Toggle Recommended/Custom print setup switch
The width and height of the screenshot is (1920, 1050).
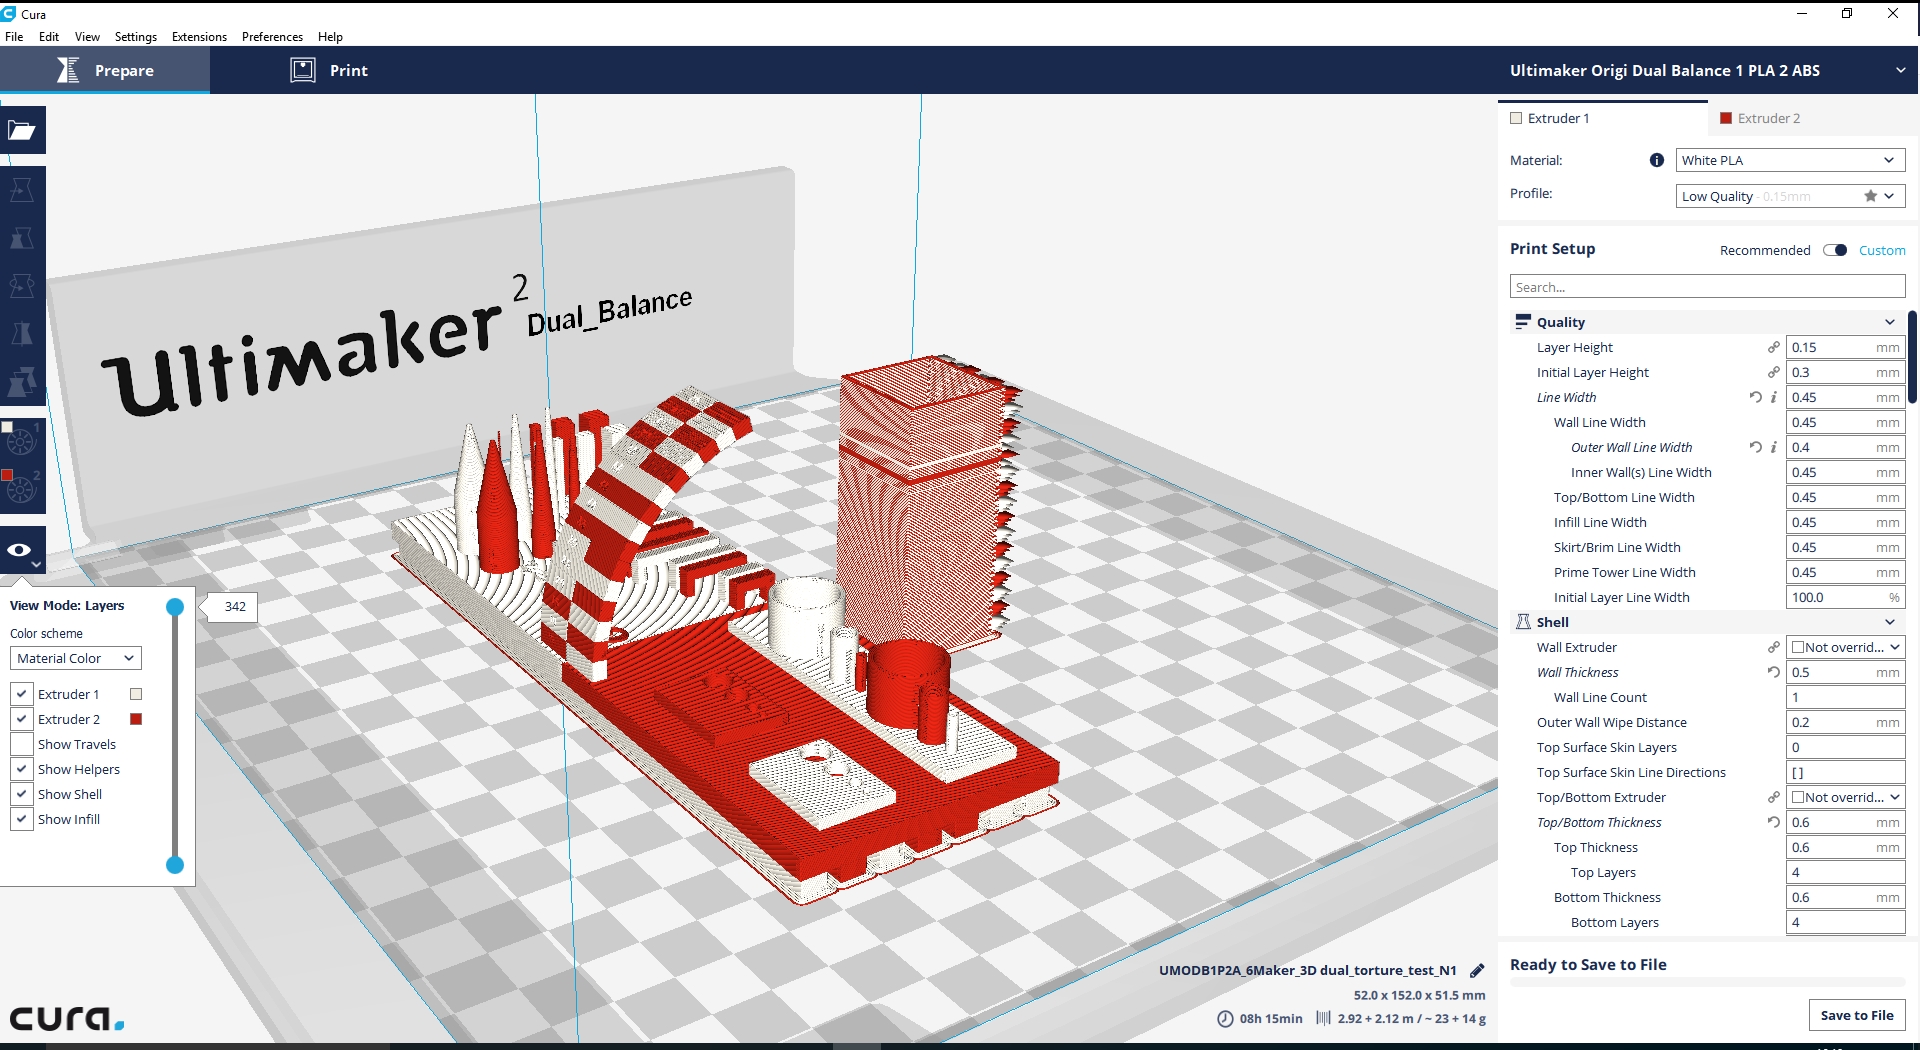pos(1835,250)
